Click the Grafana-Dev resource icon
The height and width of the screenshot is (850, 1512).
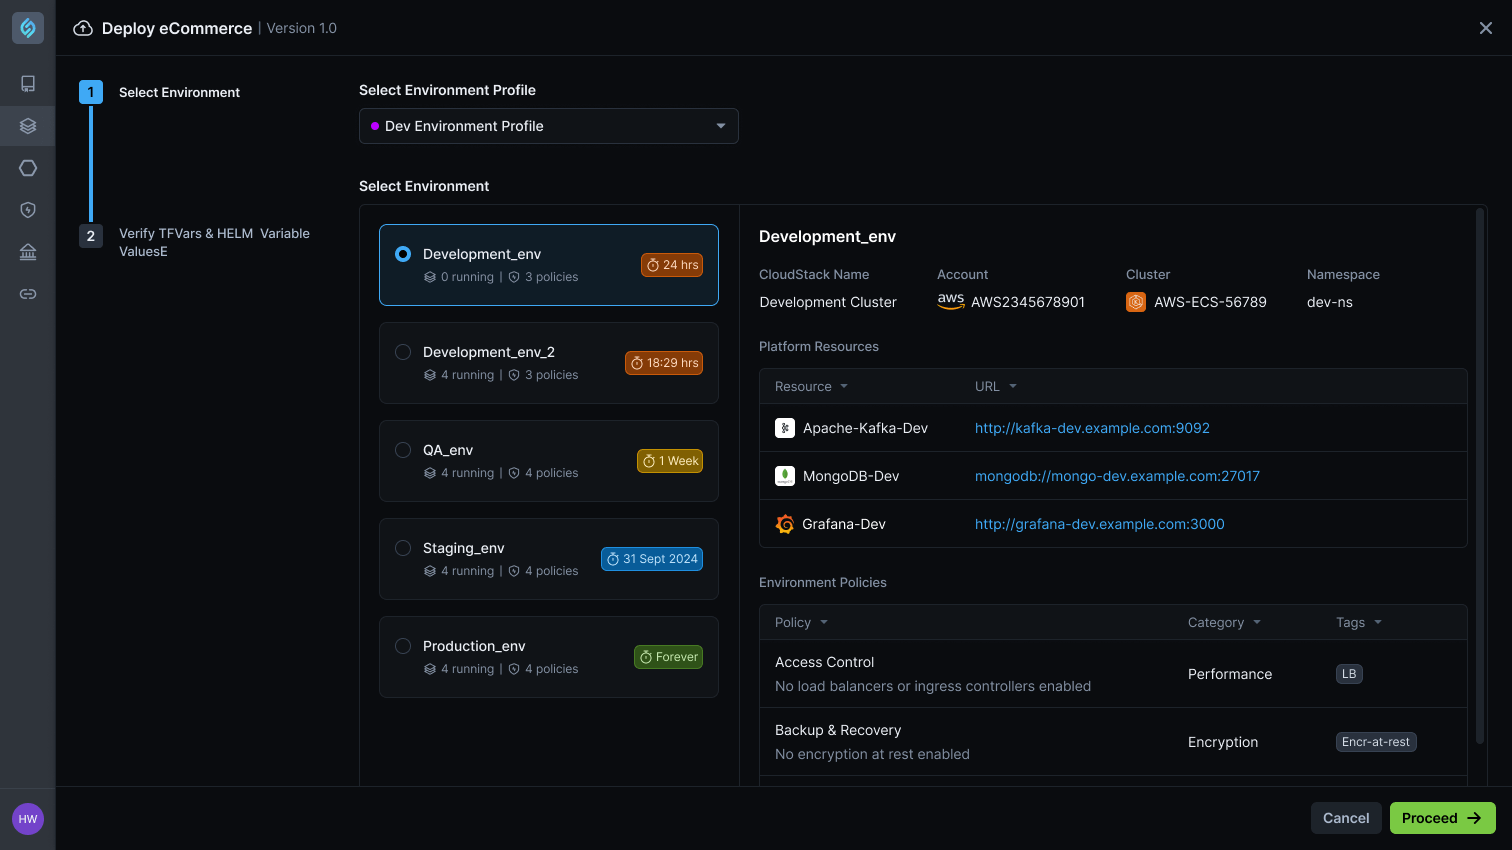coord(785,524)
